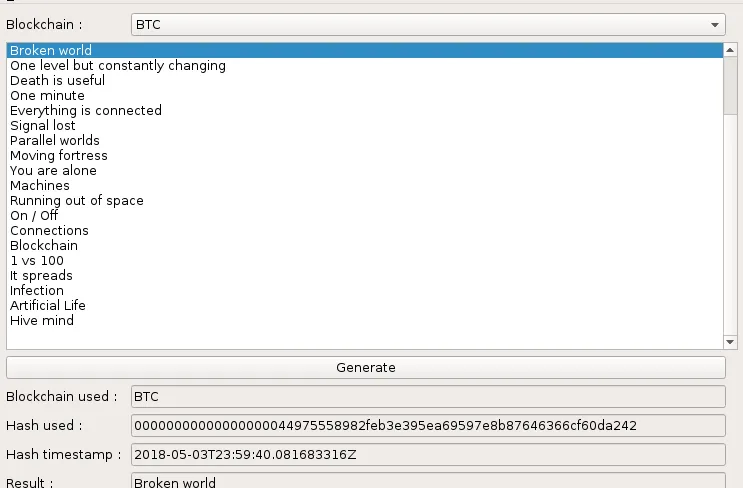
Task: Pick the 'Parallel worlds' entry
Action: click(365, 141)
